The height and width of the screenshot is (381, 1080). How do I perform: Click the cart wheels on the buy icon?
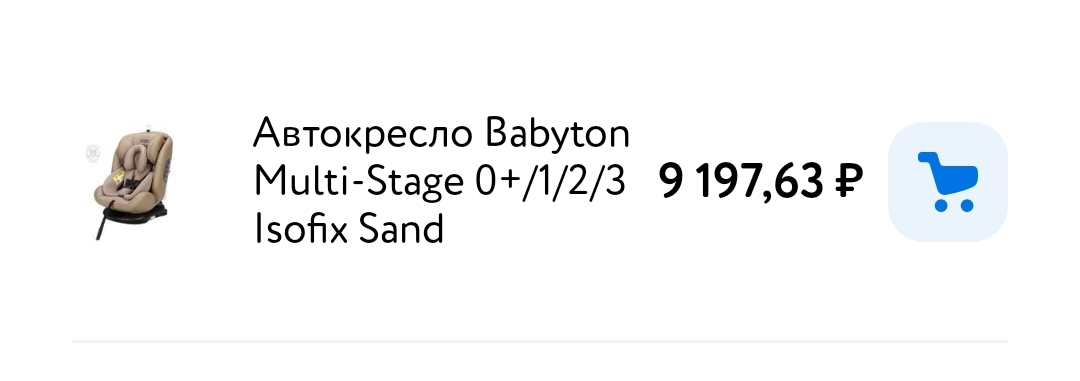[x=954, y=205]
